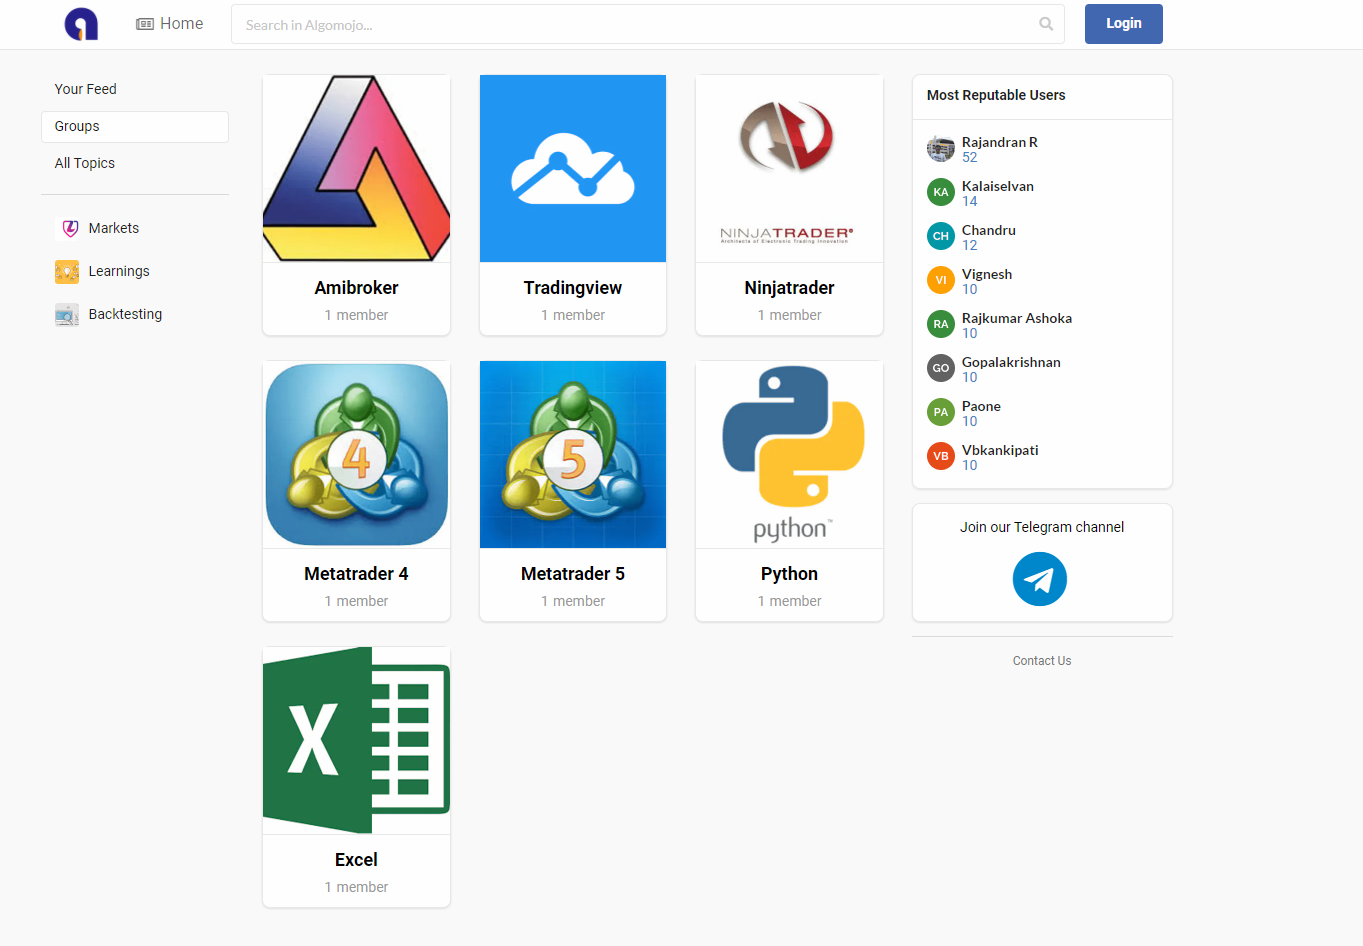The image size is (1363, 946).
Task: Open the Excel group logo
Action: coord(356,741)
